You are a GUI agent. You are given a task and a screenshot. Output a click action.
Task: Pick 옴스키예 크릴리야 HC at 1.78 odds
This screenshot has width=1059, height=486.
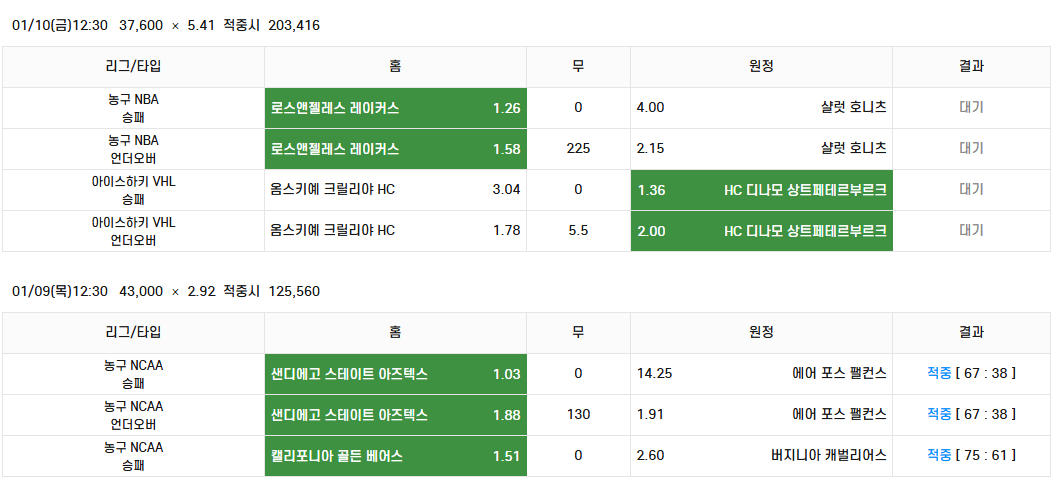(x=395, y=231)
